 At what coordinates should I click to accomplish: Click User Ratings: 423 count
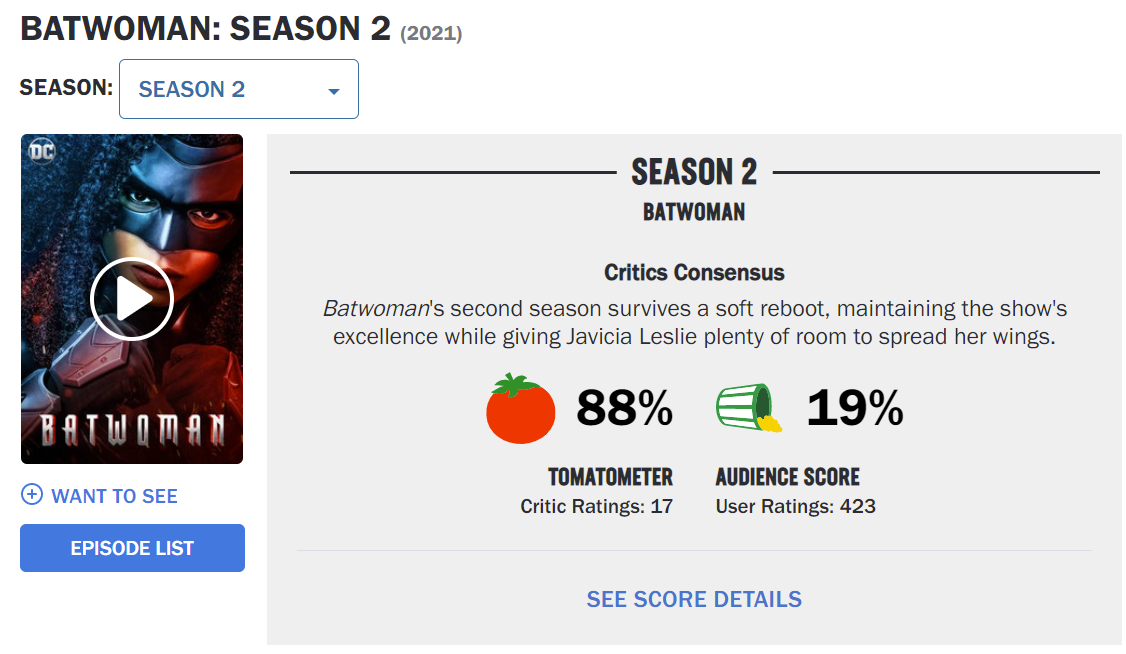click(x=795, y=507)
